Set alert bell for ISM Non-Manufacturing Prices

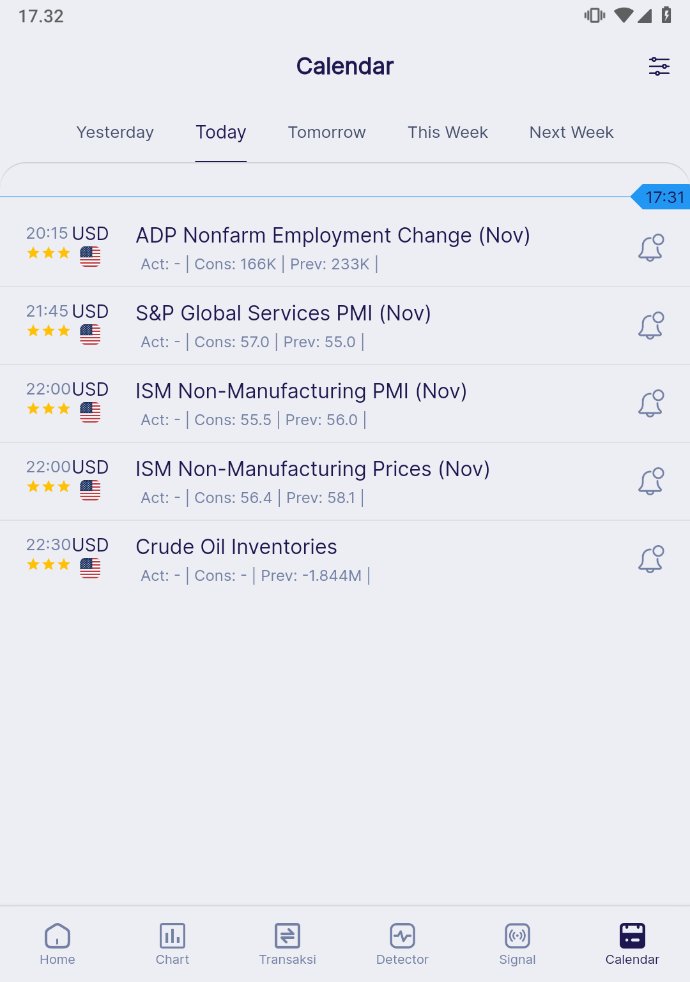pyautogui.click(x=651, y=481)
